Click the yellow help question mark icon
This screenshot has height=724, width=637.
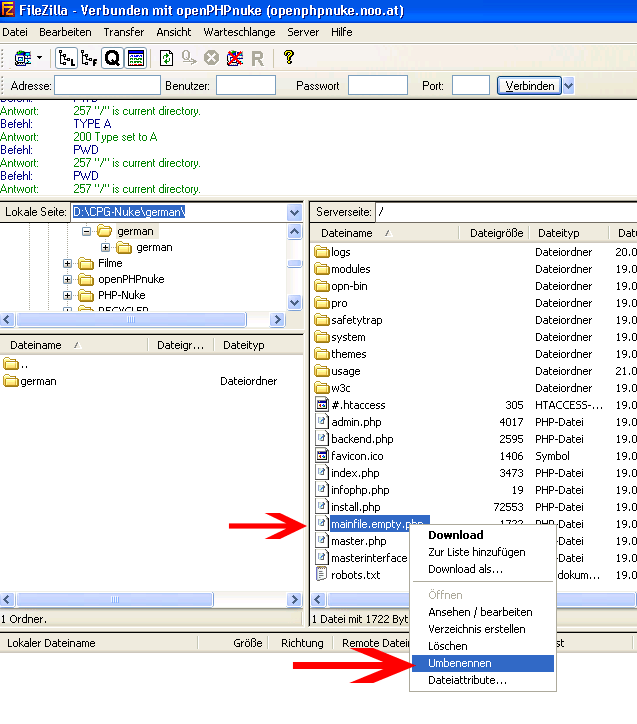click(x=289, y=57)
